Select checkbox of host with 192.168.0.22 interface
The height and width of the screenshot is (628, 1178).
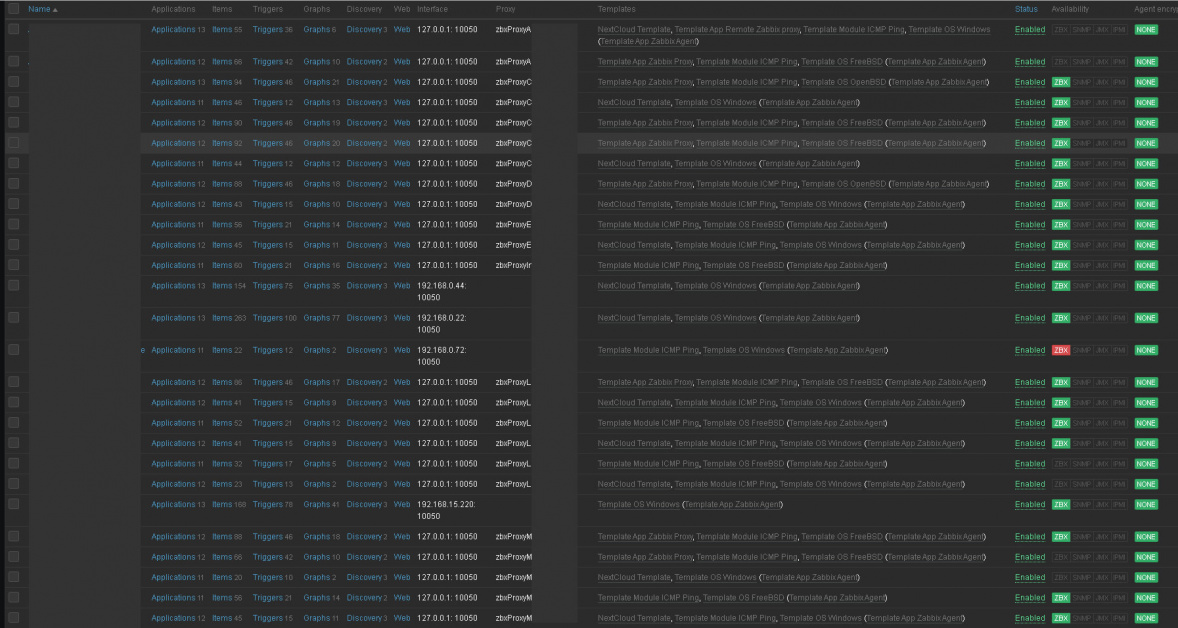pyautogui.click(x=14, y=317)
